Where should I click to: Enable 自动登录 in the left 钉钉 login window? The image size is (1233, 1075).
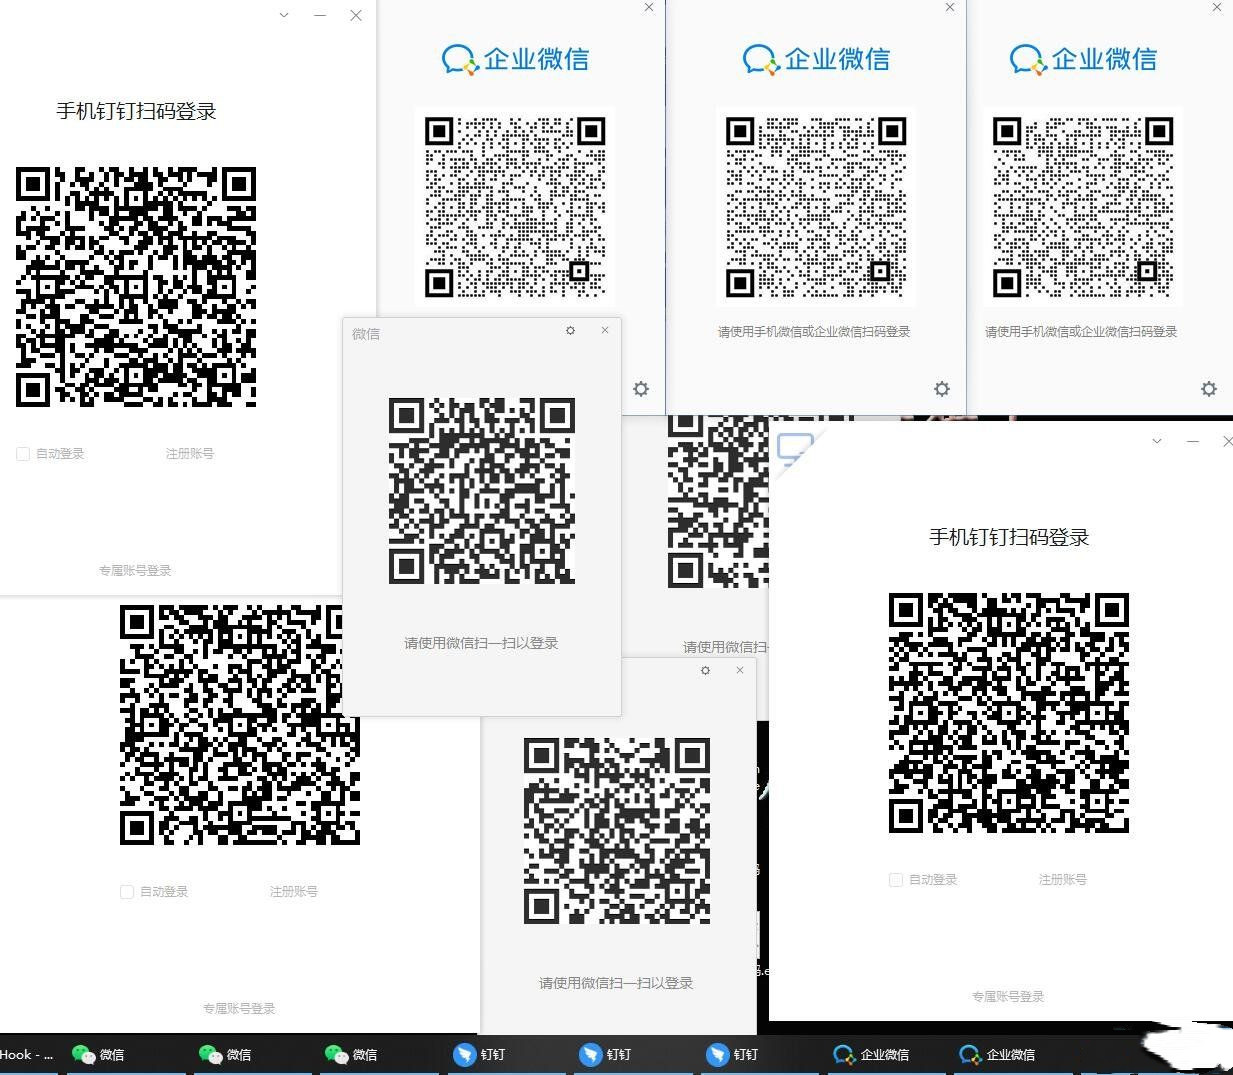[22, 453]
